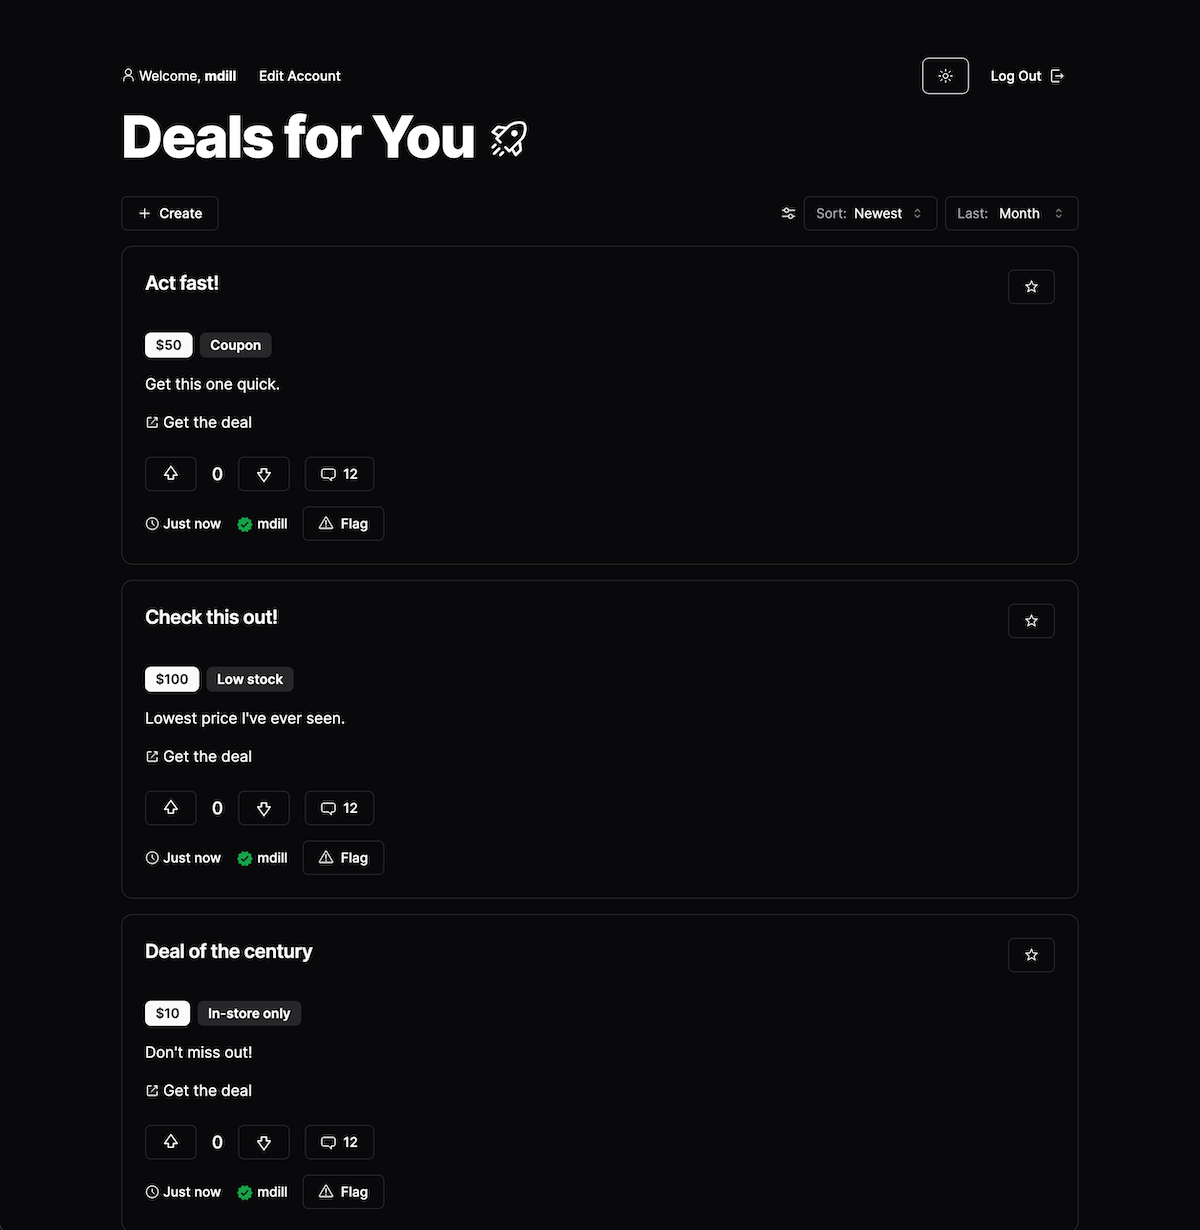1200x1230 pixels.
Task: Downvote the "Deal of the century" deal
Action: pos(264,1142)
